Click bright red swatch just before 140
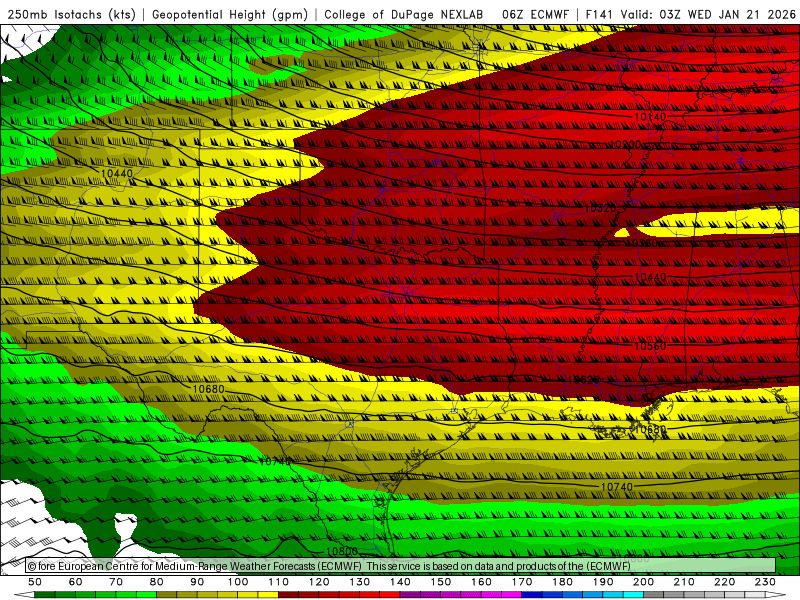The image size is (800, 600). point(390,595)
